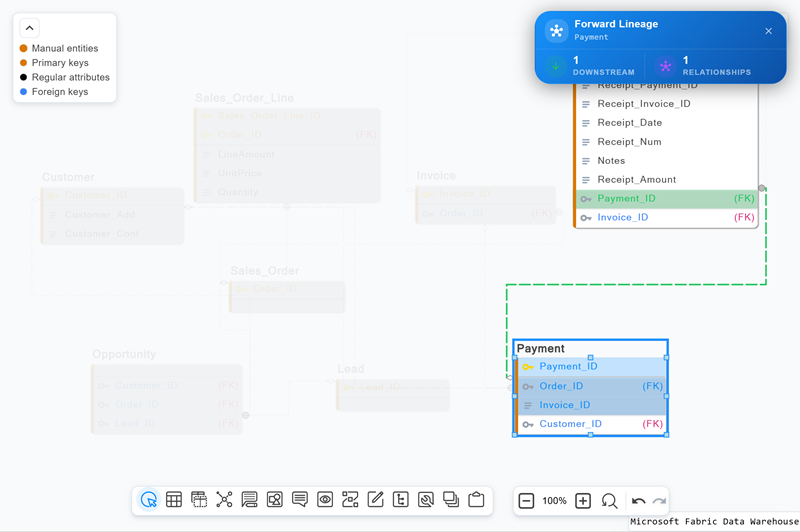This screenshot has width=800, height=532.
Task: Pick the dashed-outline table view tool
Action: click(199, 500)
